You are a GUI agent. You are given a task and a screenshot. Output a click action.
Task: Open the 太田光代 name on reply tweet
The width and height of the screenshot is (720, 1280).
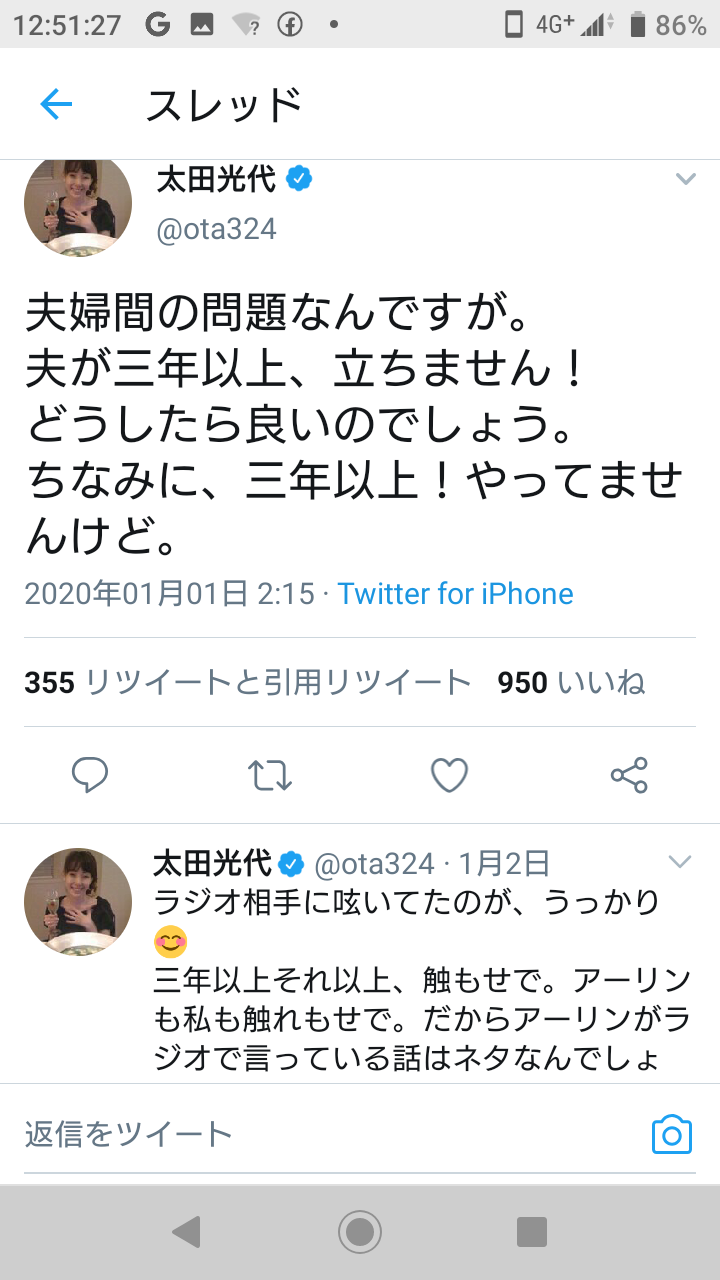click(214, 862)
